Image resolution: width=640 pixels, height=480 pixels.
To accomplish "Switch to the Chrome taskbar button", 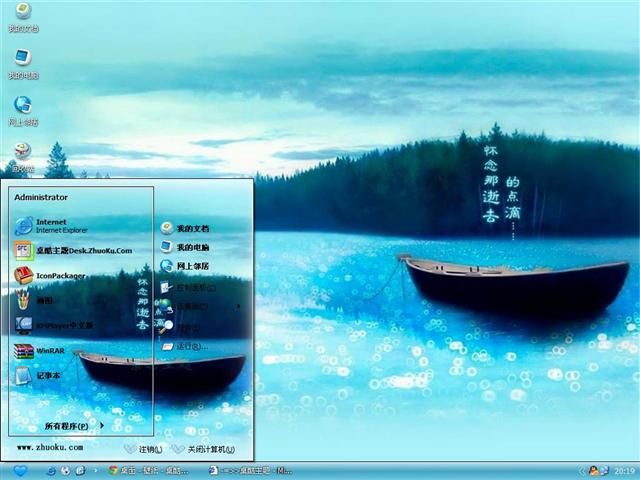I will pyautogui.click(x=149, y=471).
